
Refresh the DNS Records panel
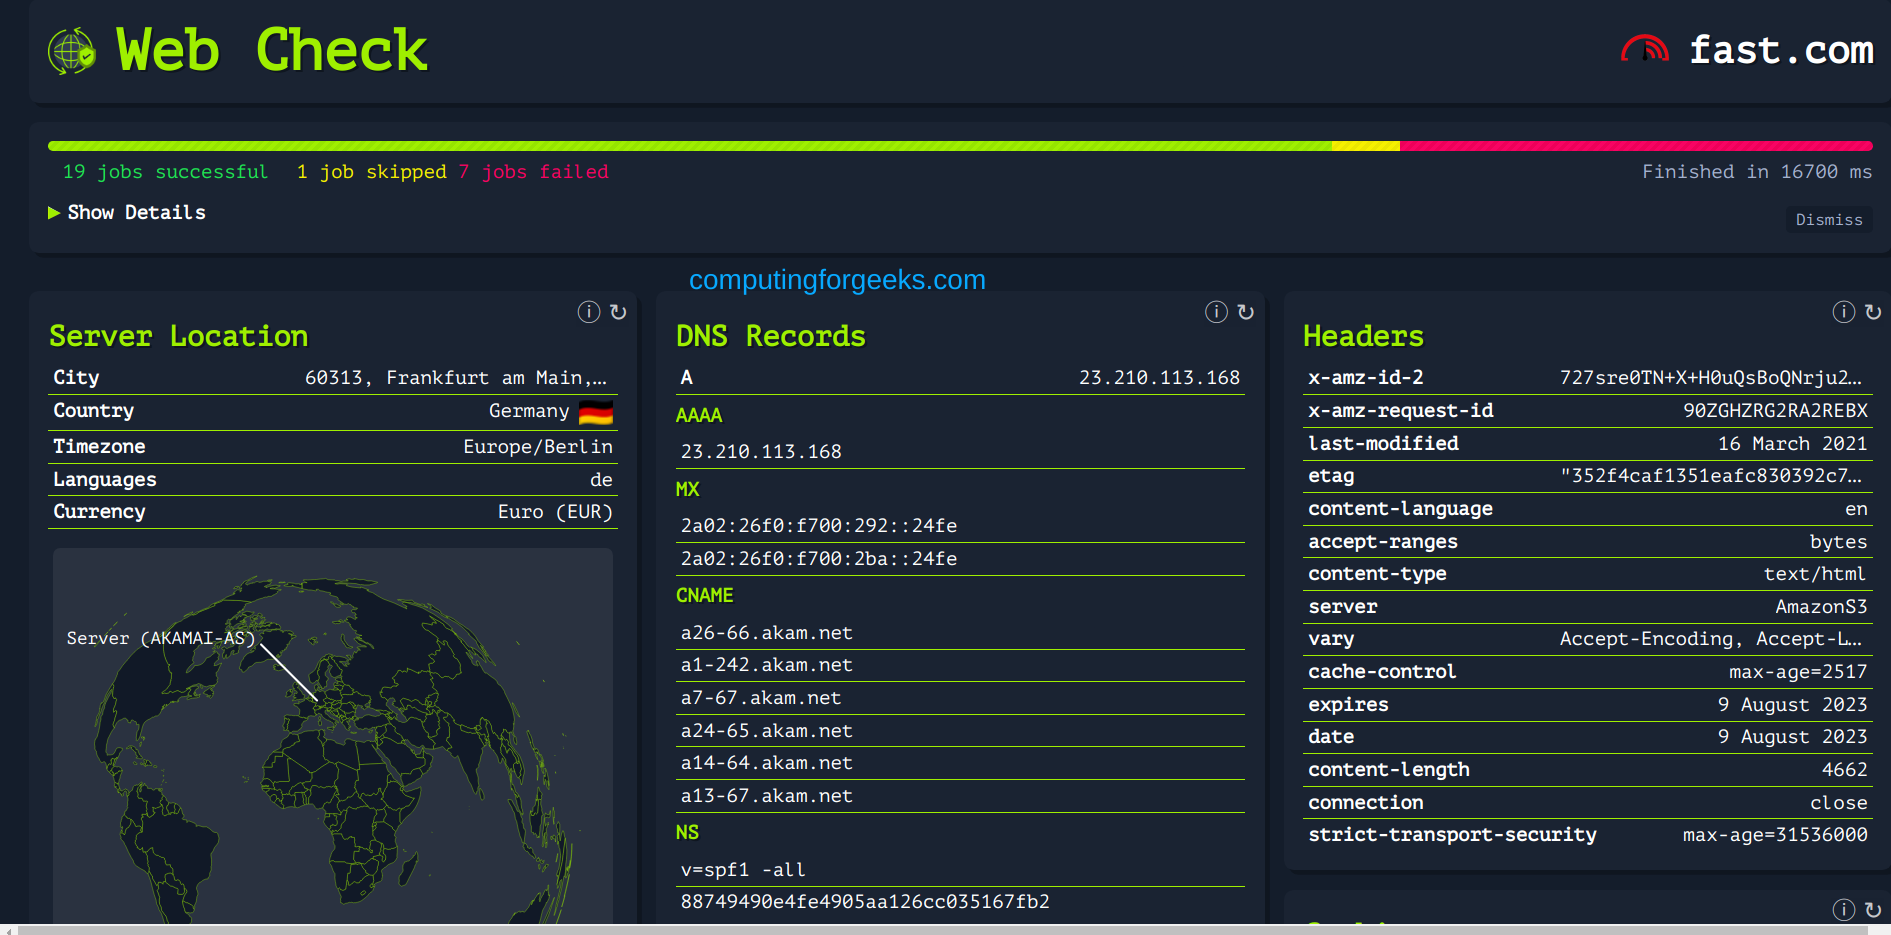click(1245, 312)
